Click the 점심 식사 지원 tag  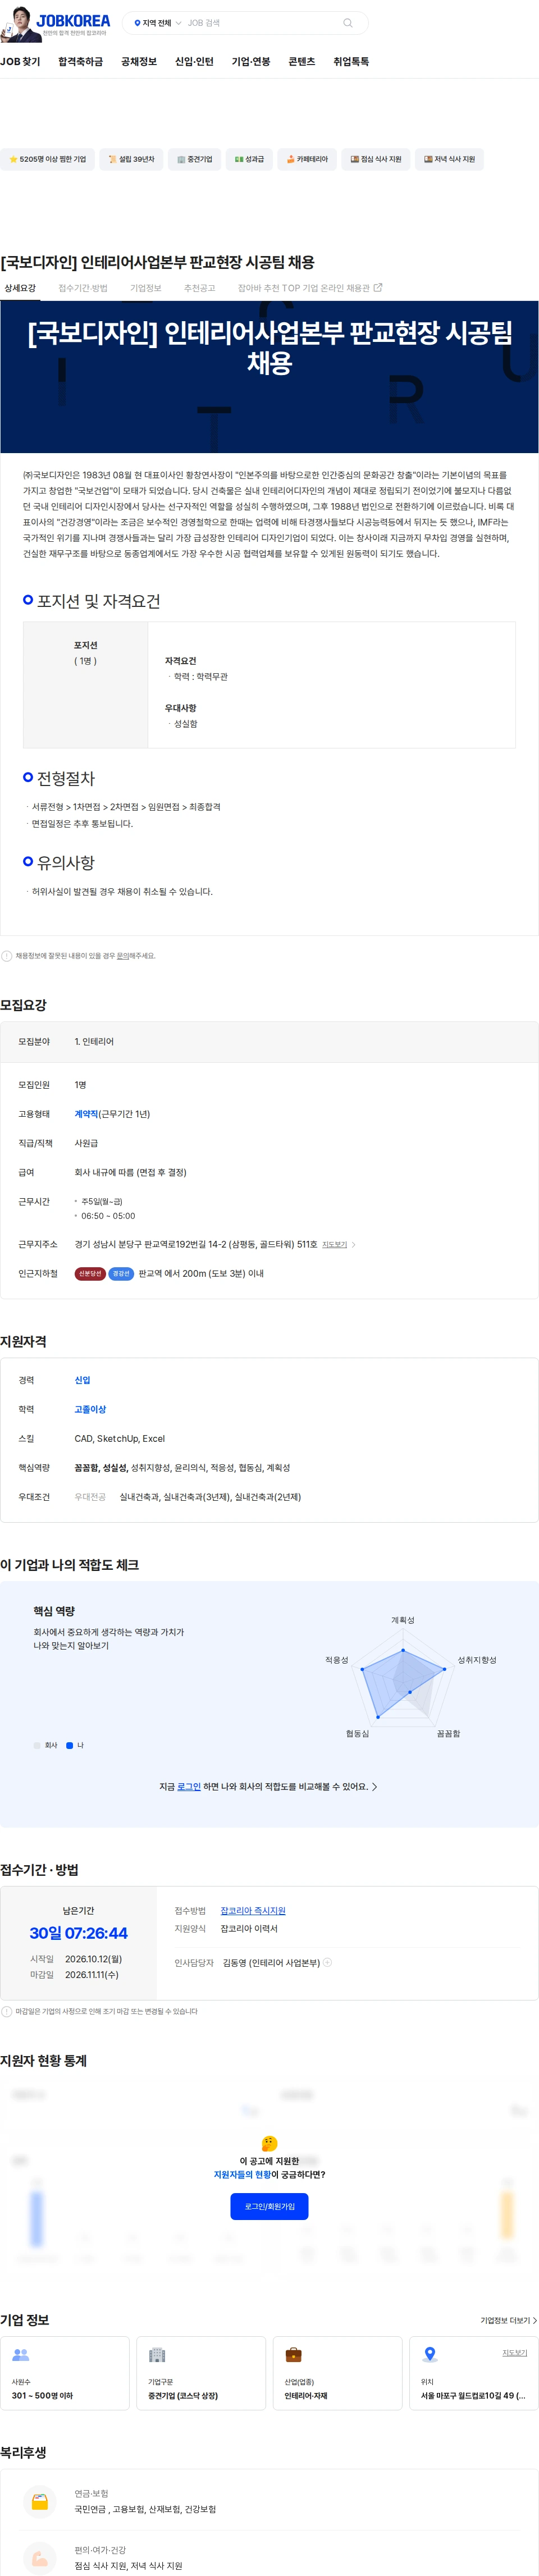375,159
